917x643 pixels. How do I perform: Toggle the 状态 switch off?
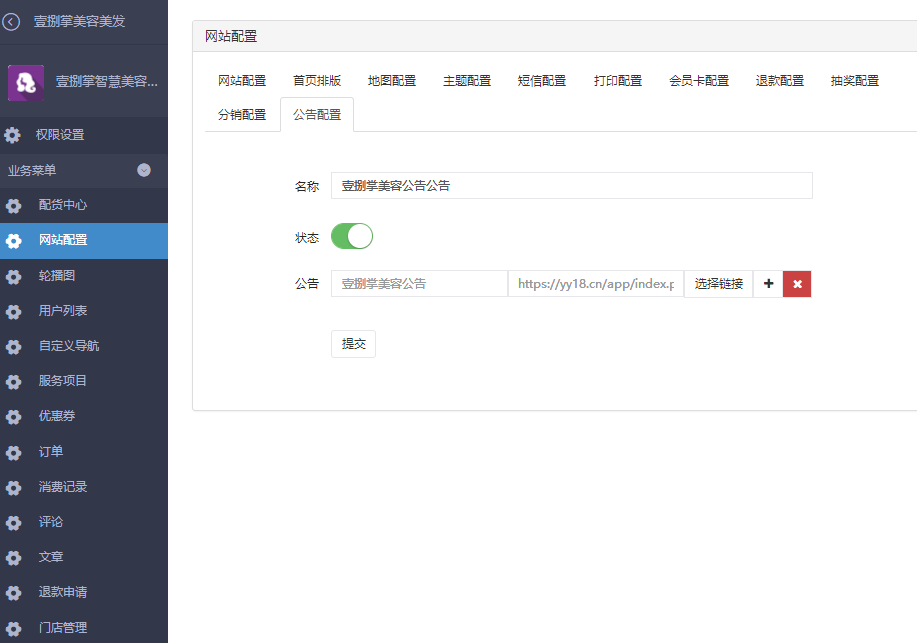[x=352, y=236]
